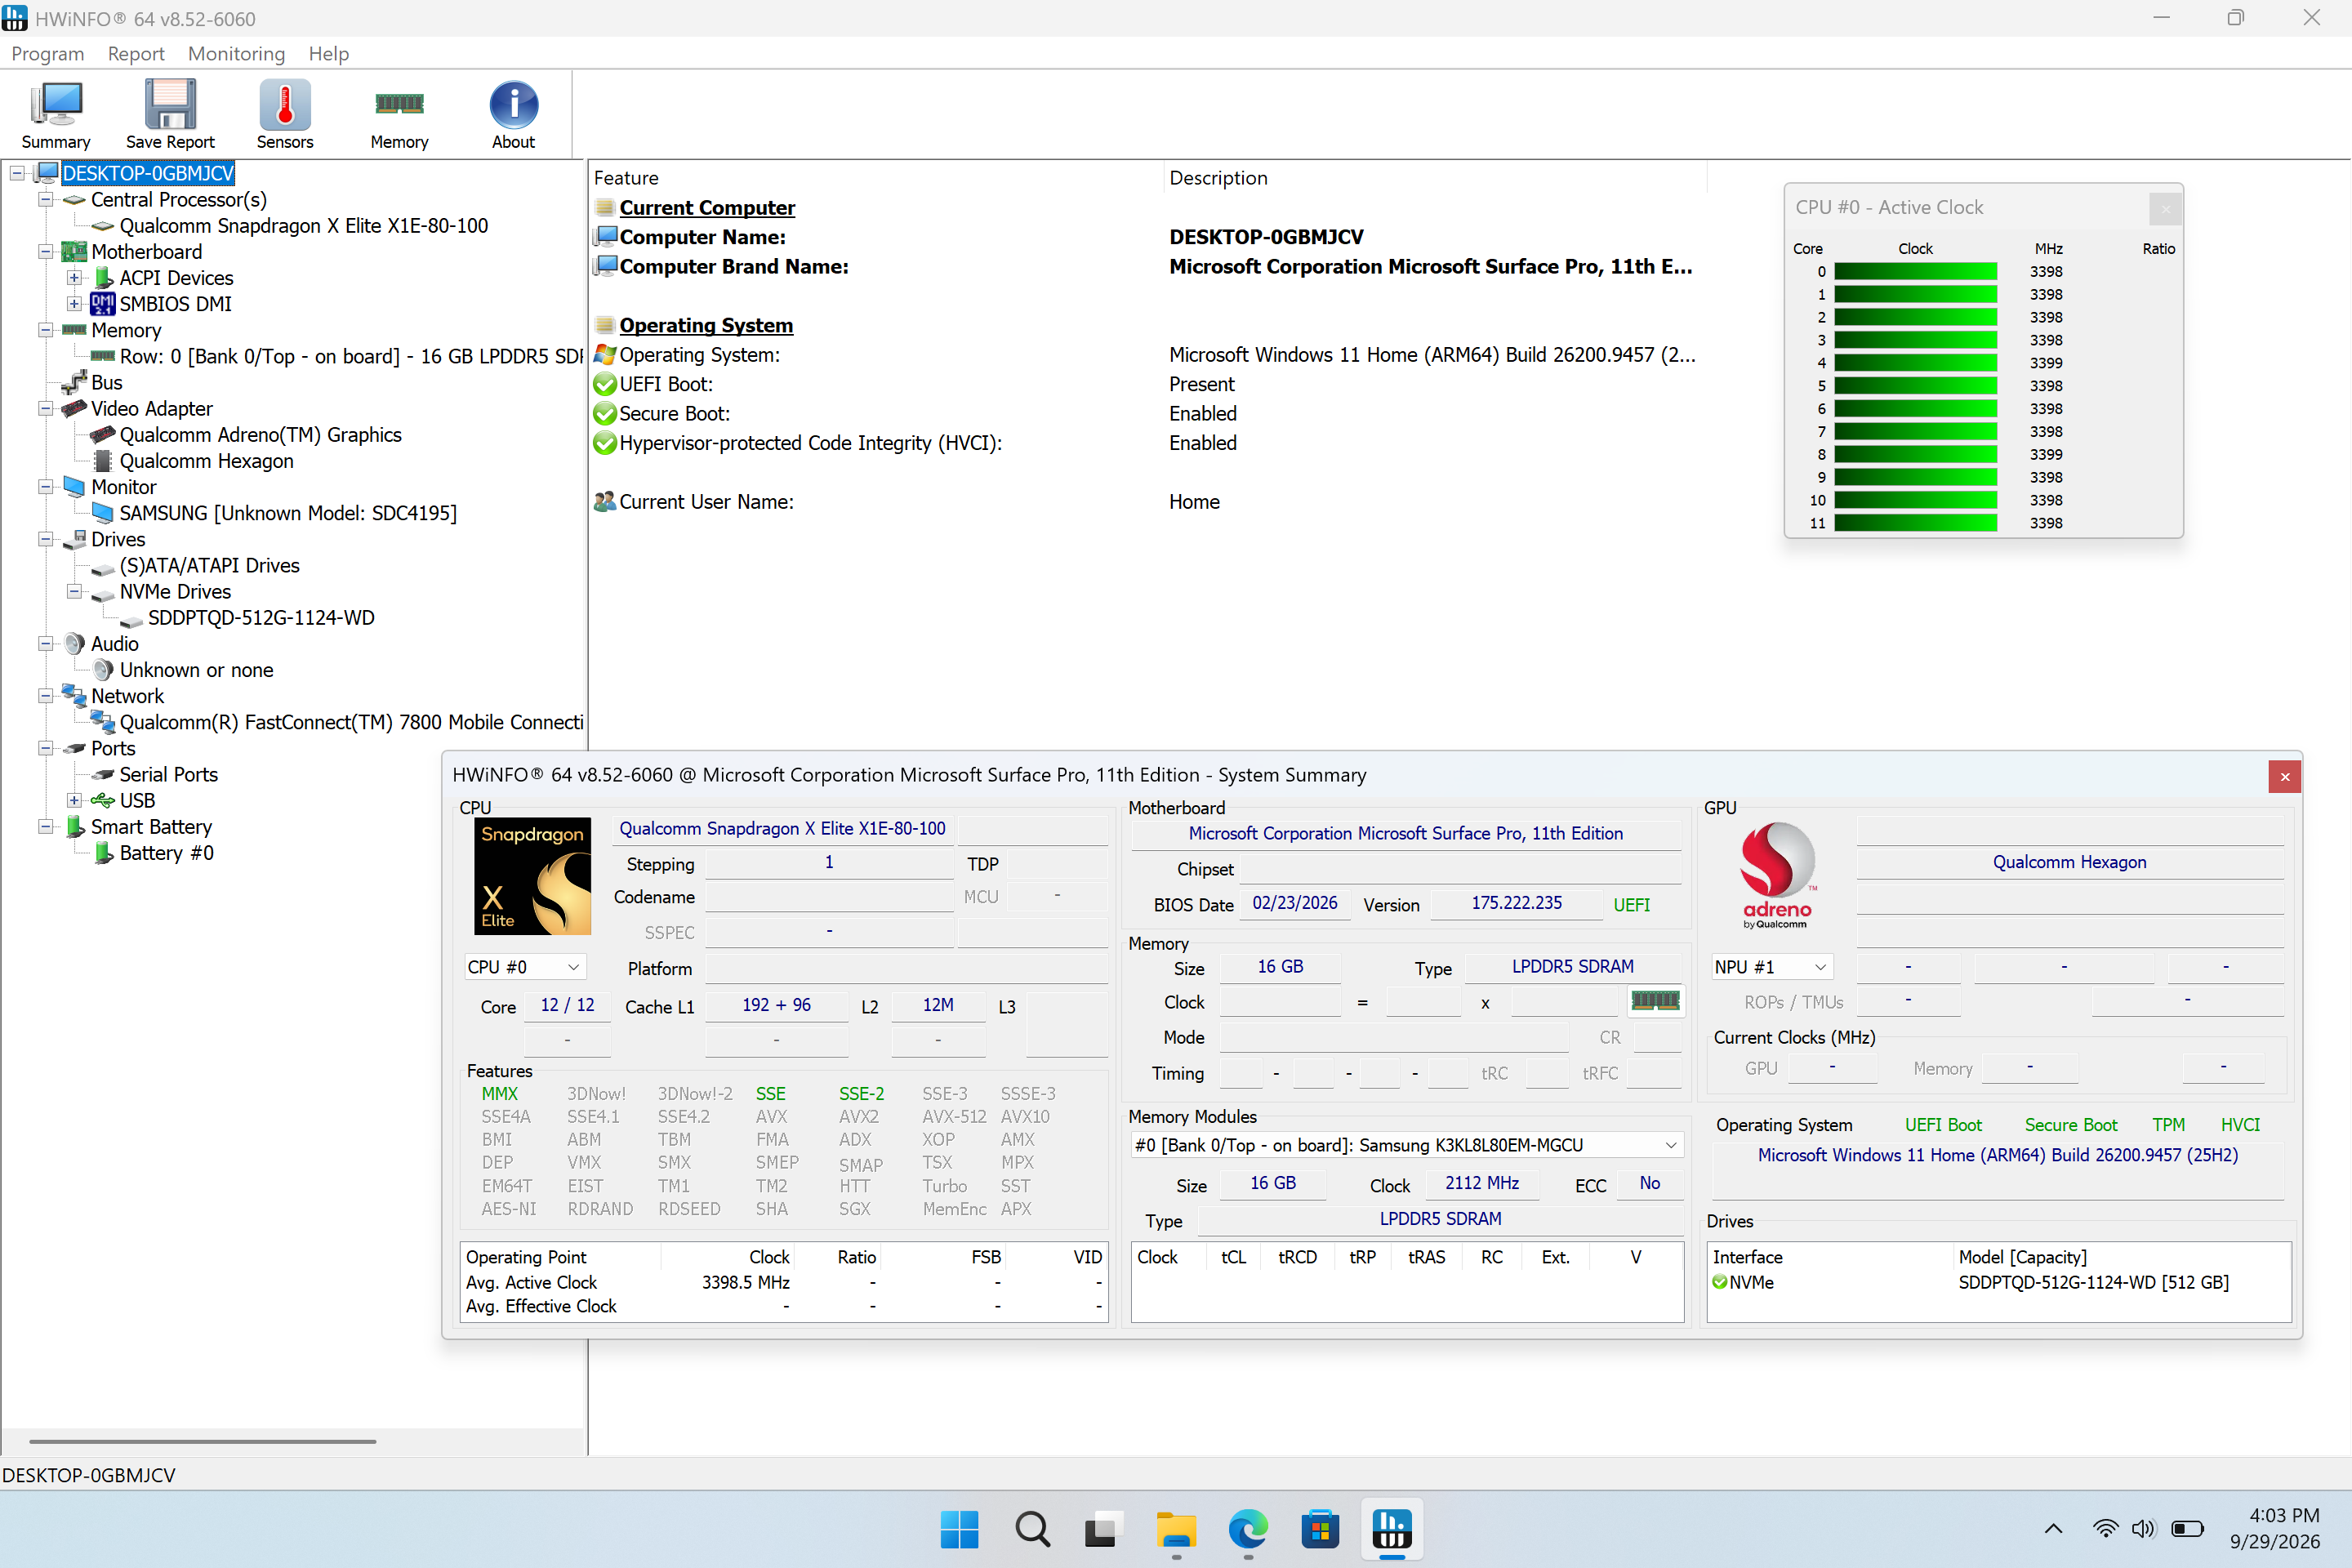Viewport: 2352px width, 1568px height.
Task: Expand the SMBIOS DMI node
Action: pos(74,303)
